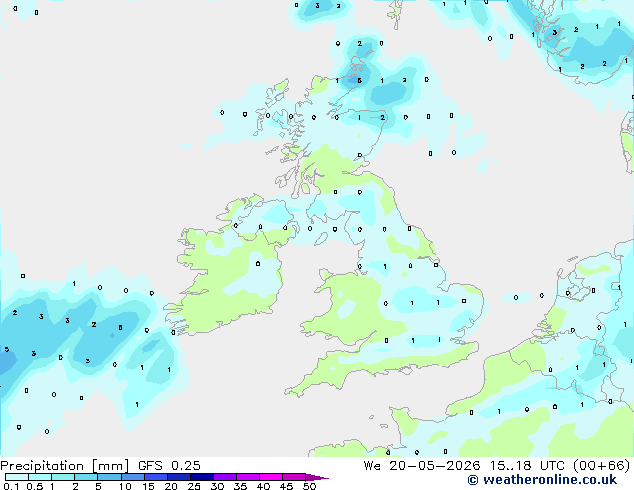Select the 35–40 mm purple legend swatch

(248, 477)
